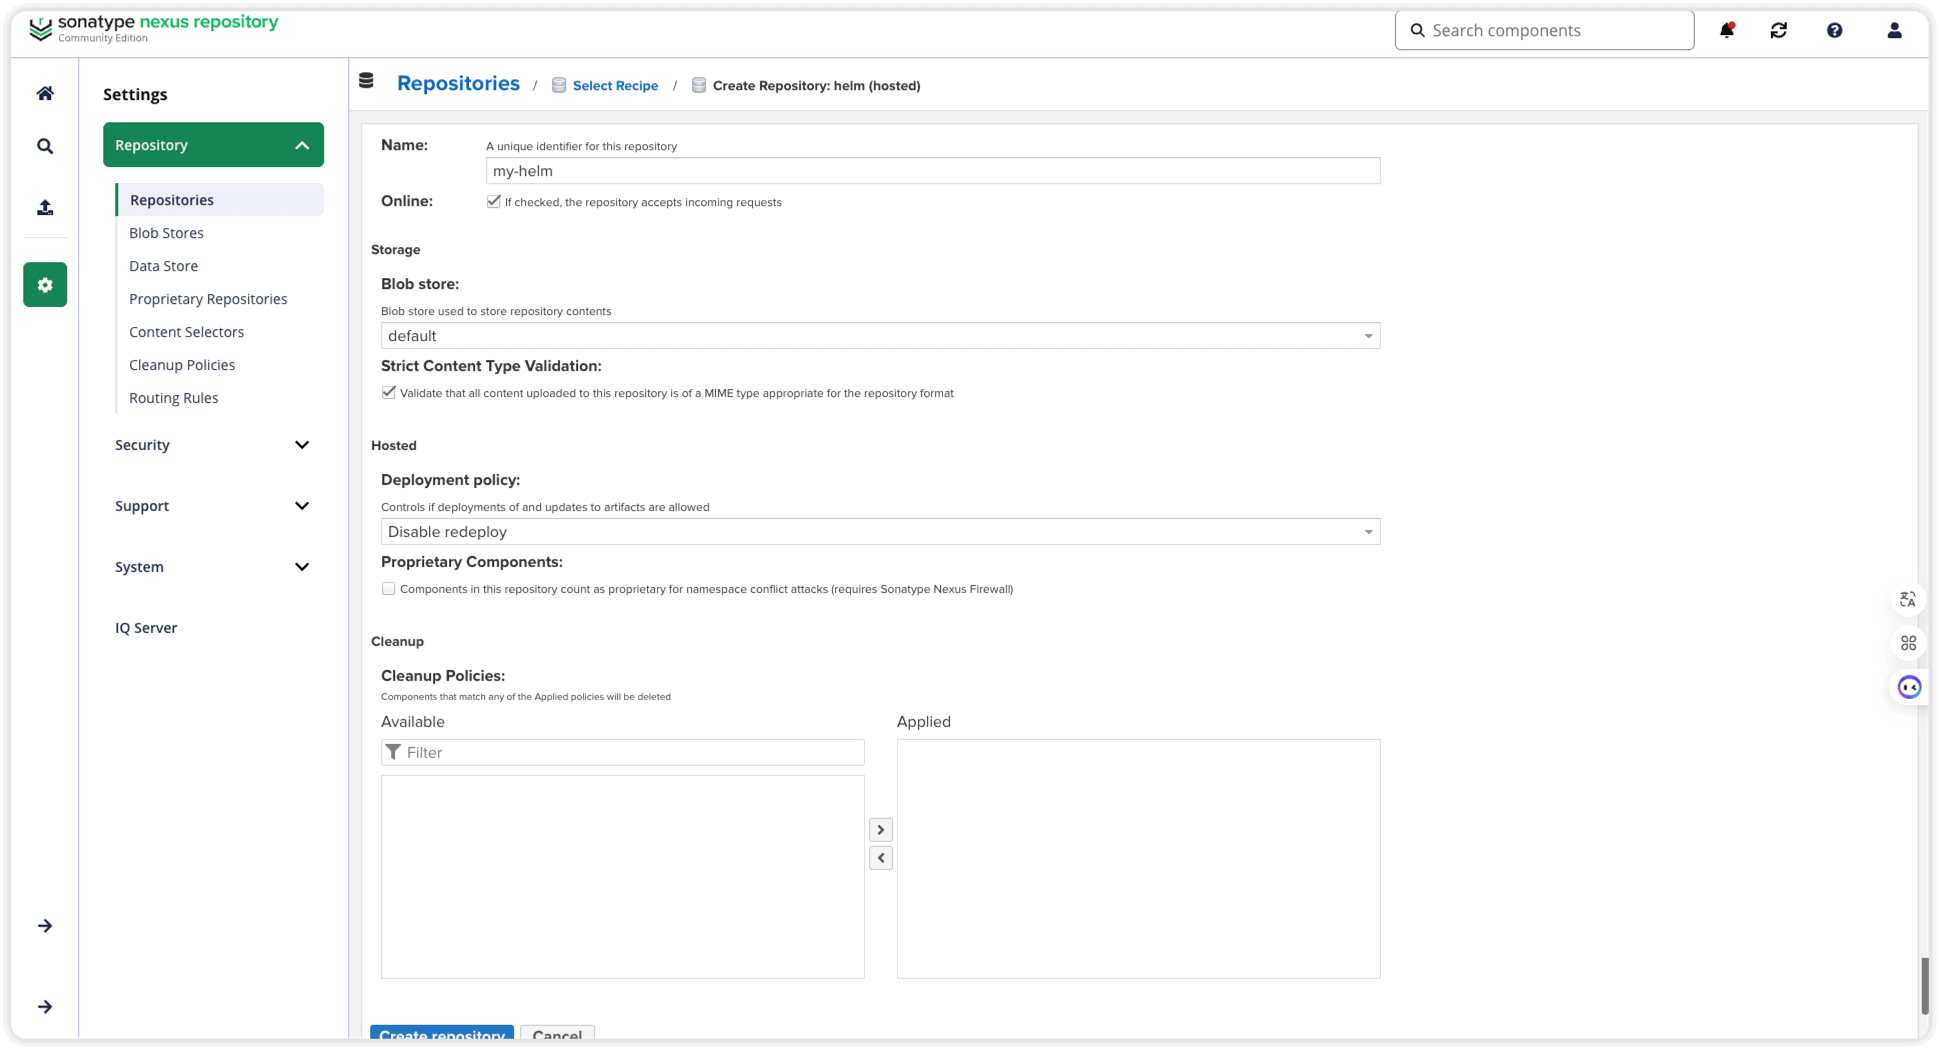Expand the Security section

tap(213, 445)
